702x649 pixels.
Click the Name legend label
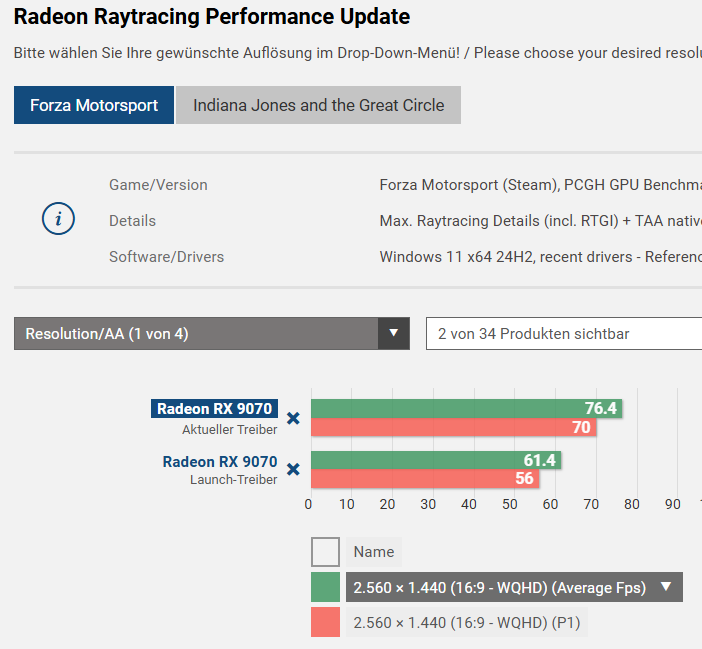(x=374, y=552)
